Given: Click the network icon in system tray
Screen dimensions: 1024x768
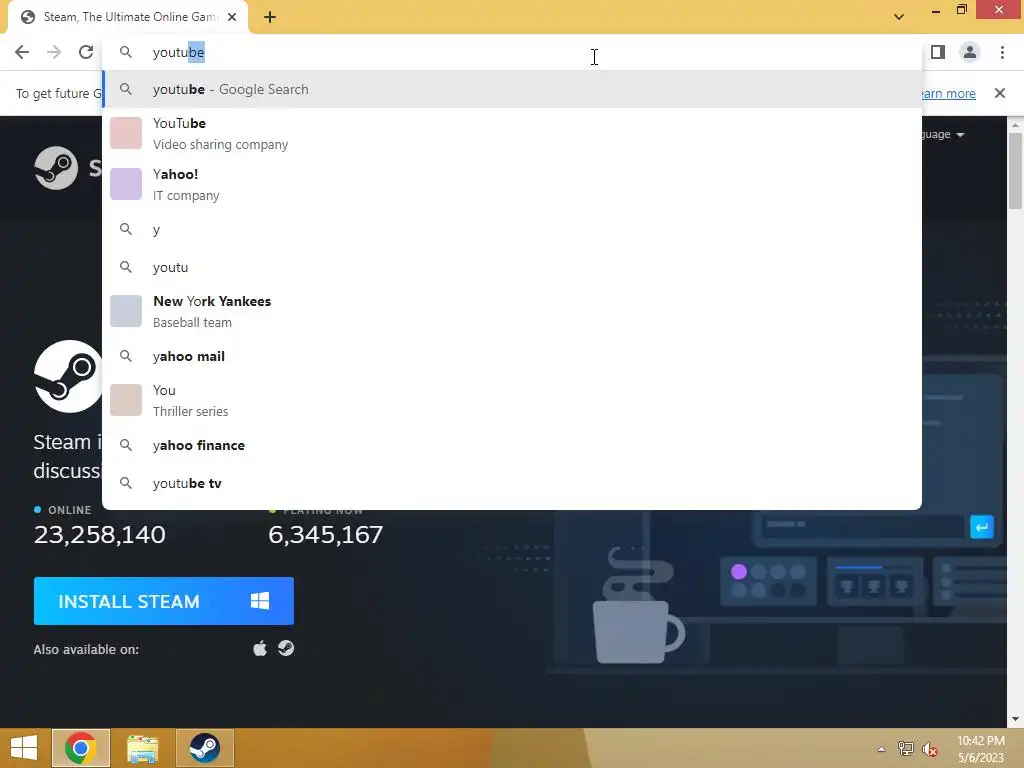Looking at the screenshot, I should tap(906, 749).
